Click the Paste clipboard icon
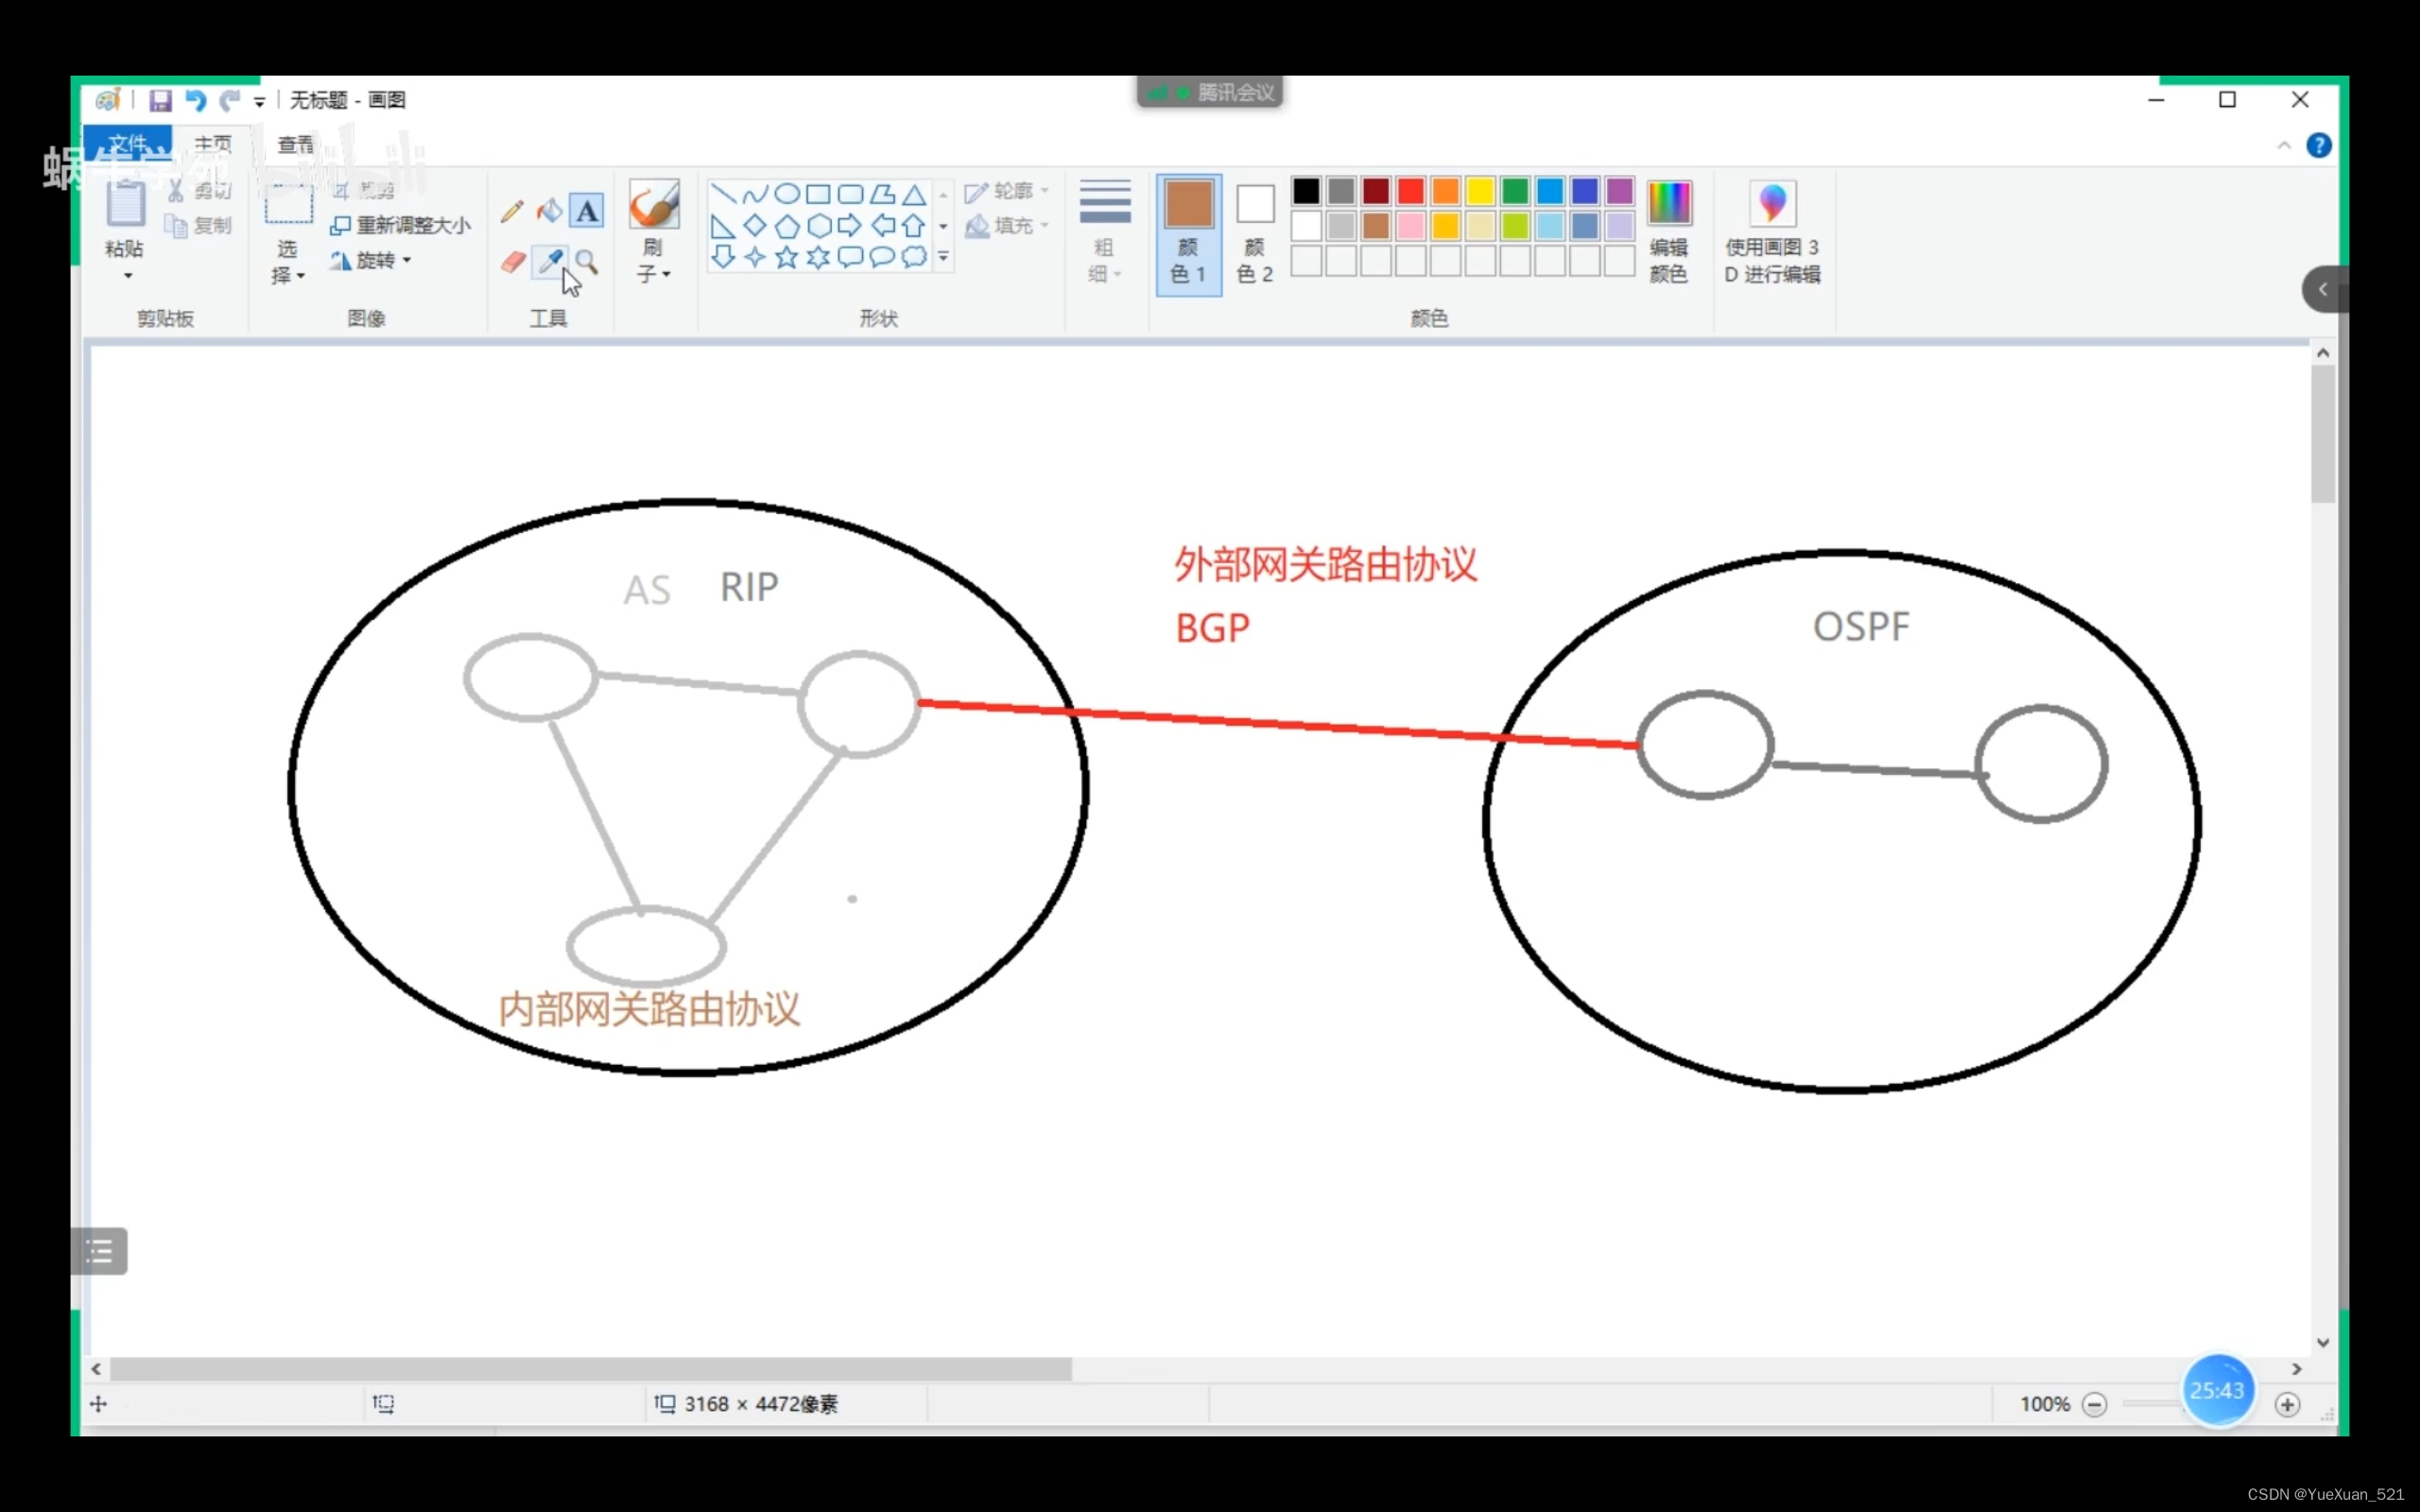Viewport: 2420px width, 1512px height. 125,204
